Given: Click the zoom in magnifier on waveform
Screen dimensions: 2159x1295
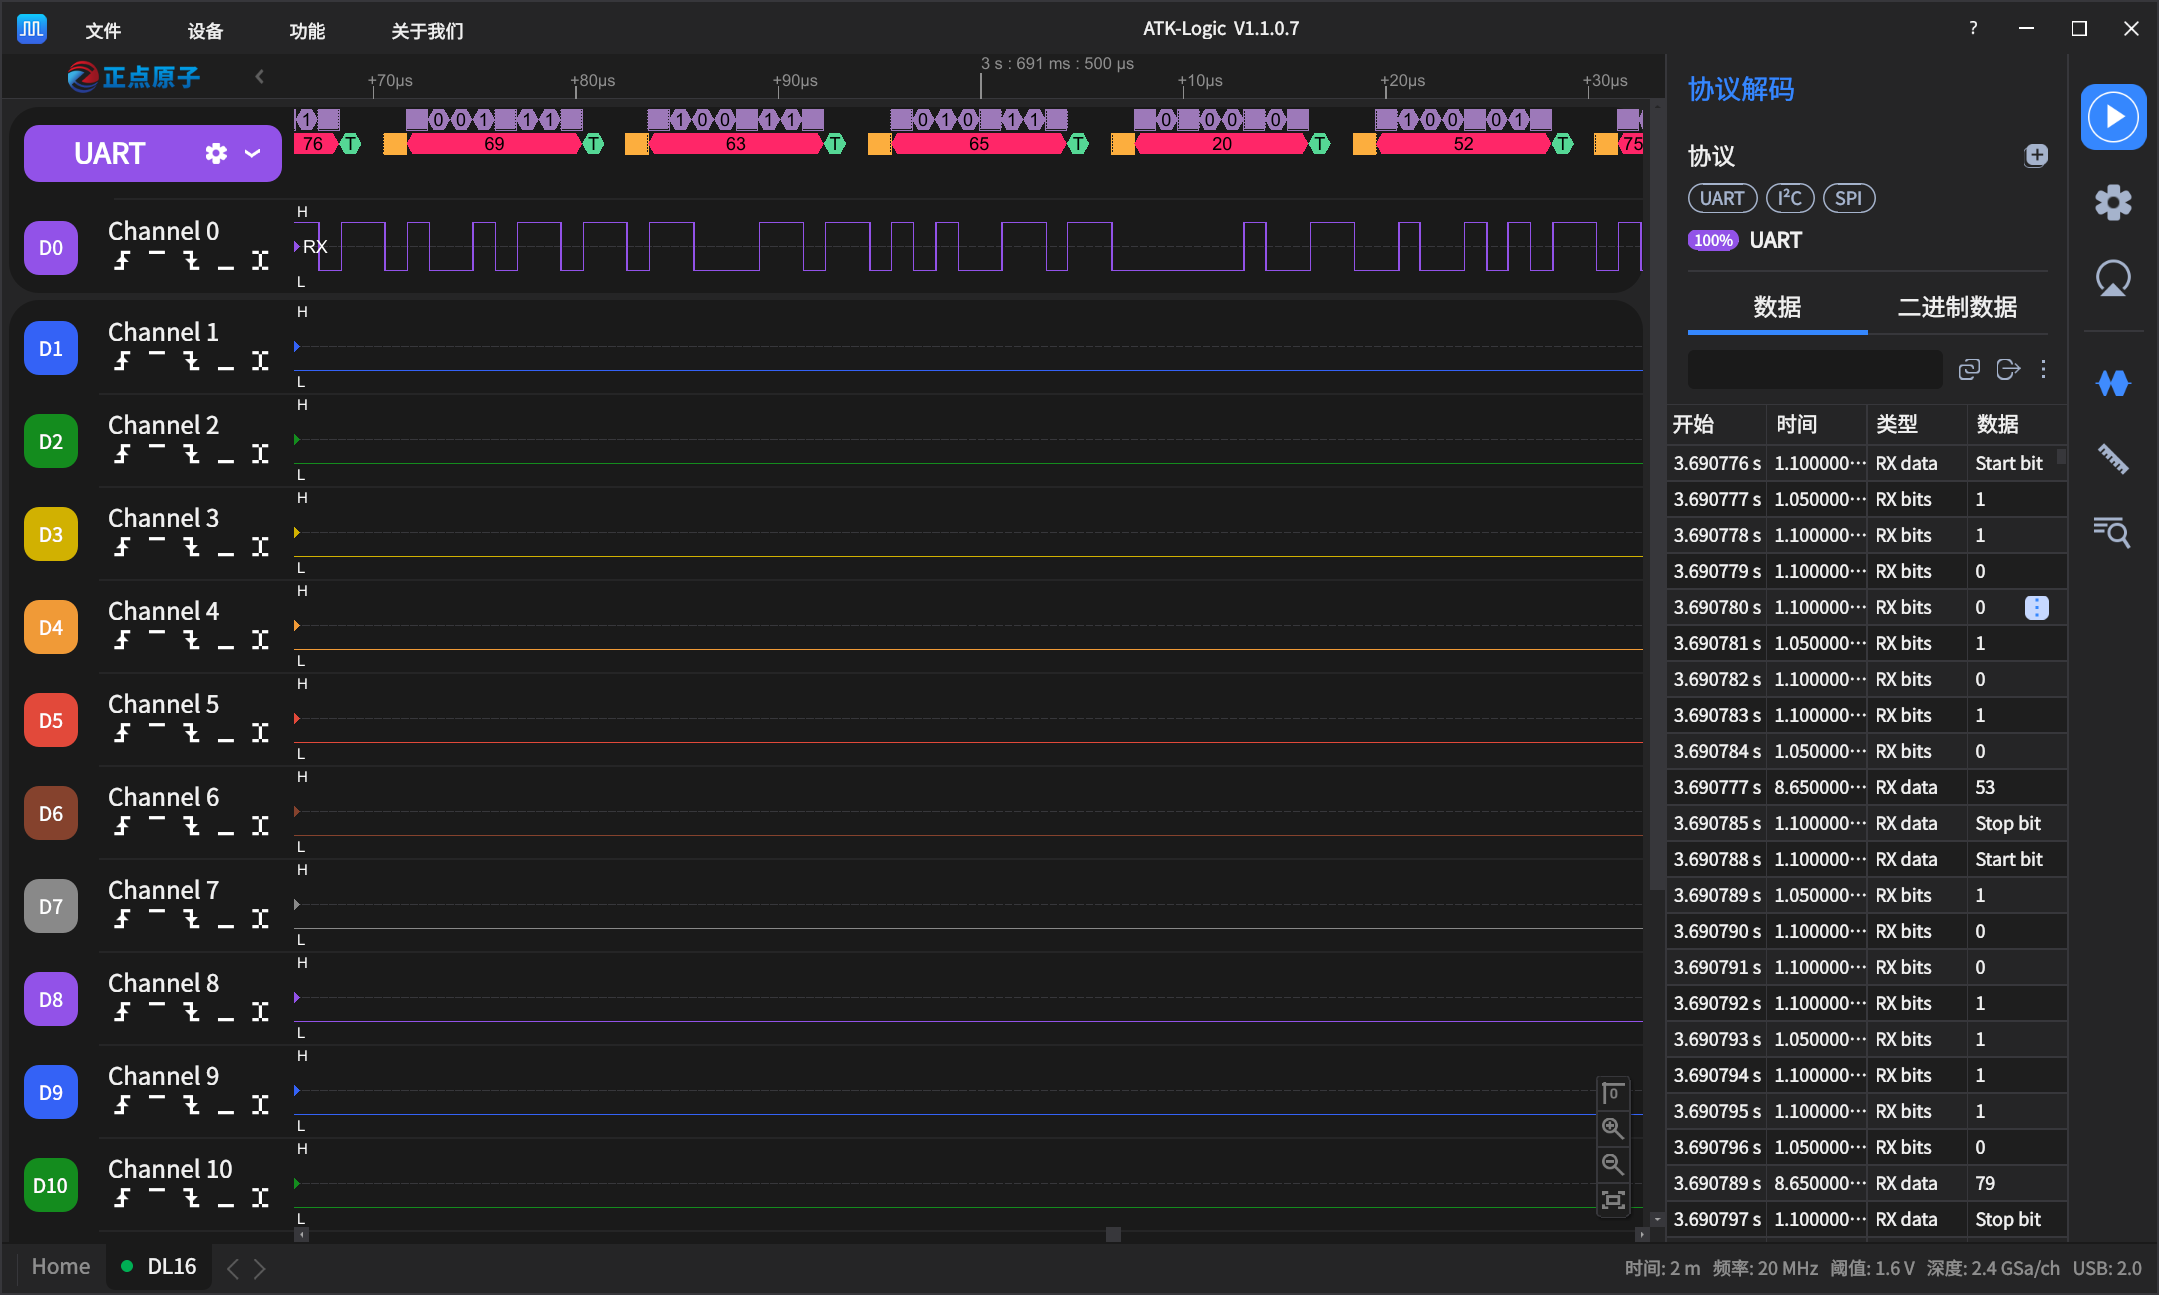Looking at the screenshot, I should click(1612, 1129).
